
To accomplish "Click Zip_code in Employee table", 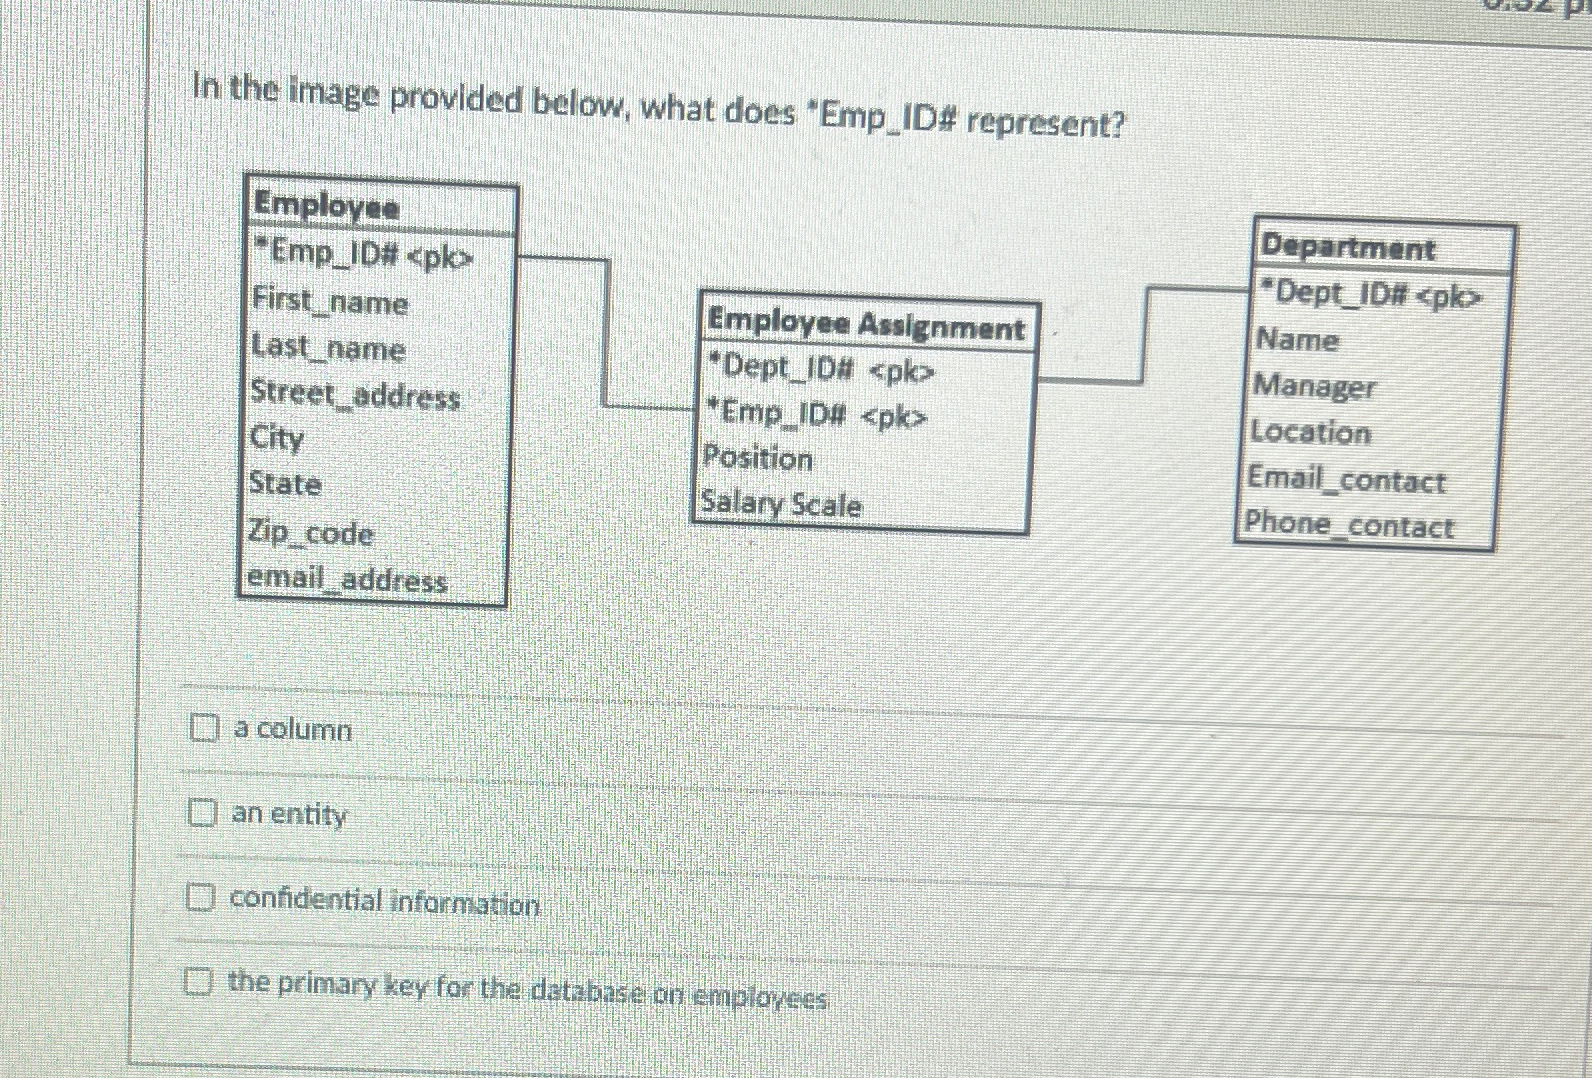I will 310,531.
